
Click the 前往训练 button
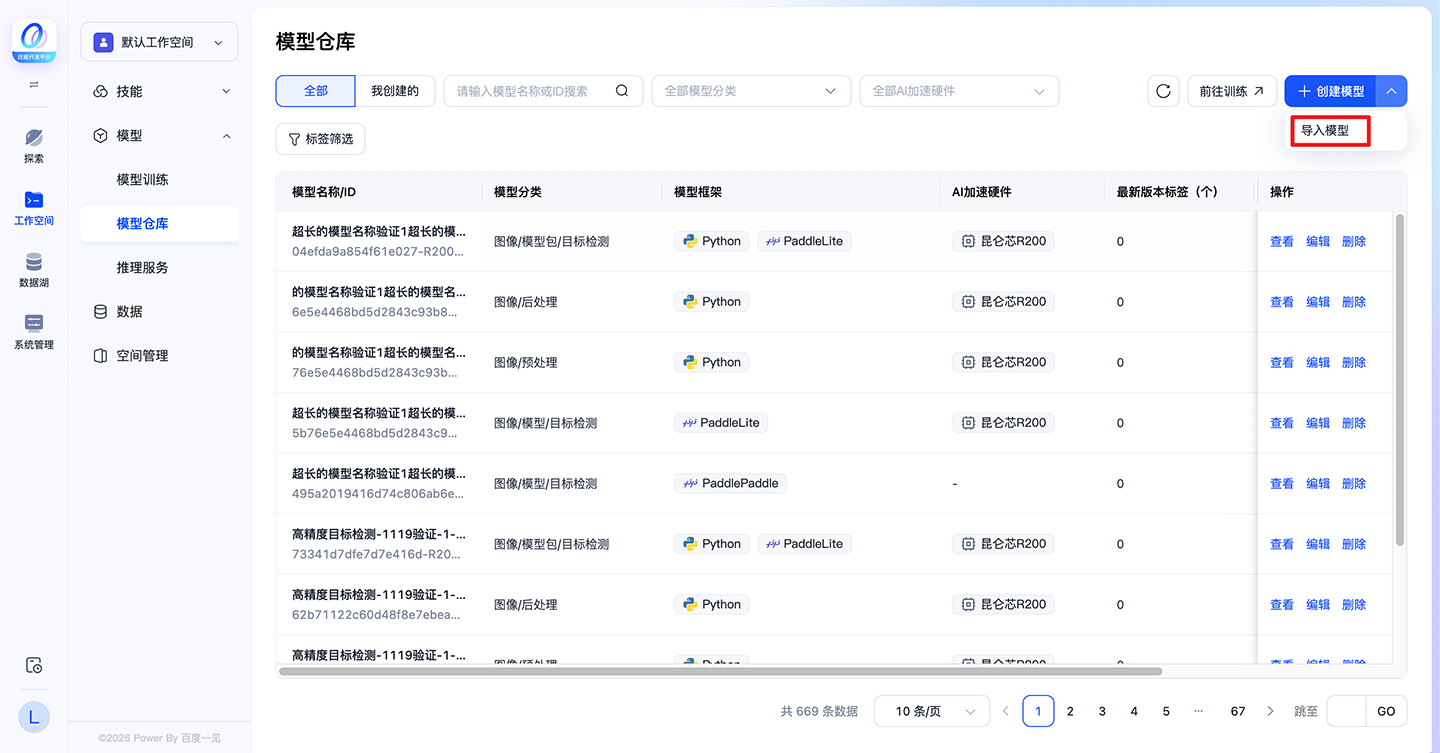pyautogui.click(x=1232, y=91)
